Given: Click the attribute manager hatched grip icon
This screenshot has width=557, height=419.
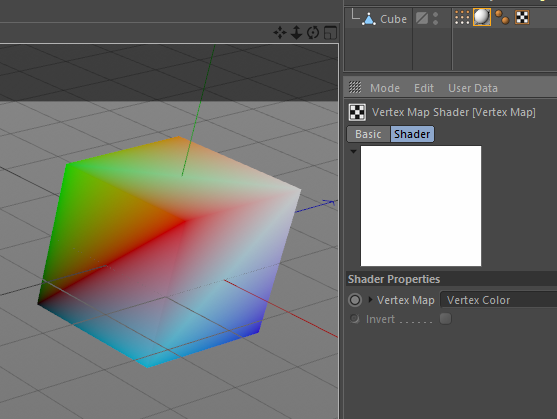Looking at the screenshot, I should [355, 87].
